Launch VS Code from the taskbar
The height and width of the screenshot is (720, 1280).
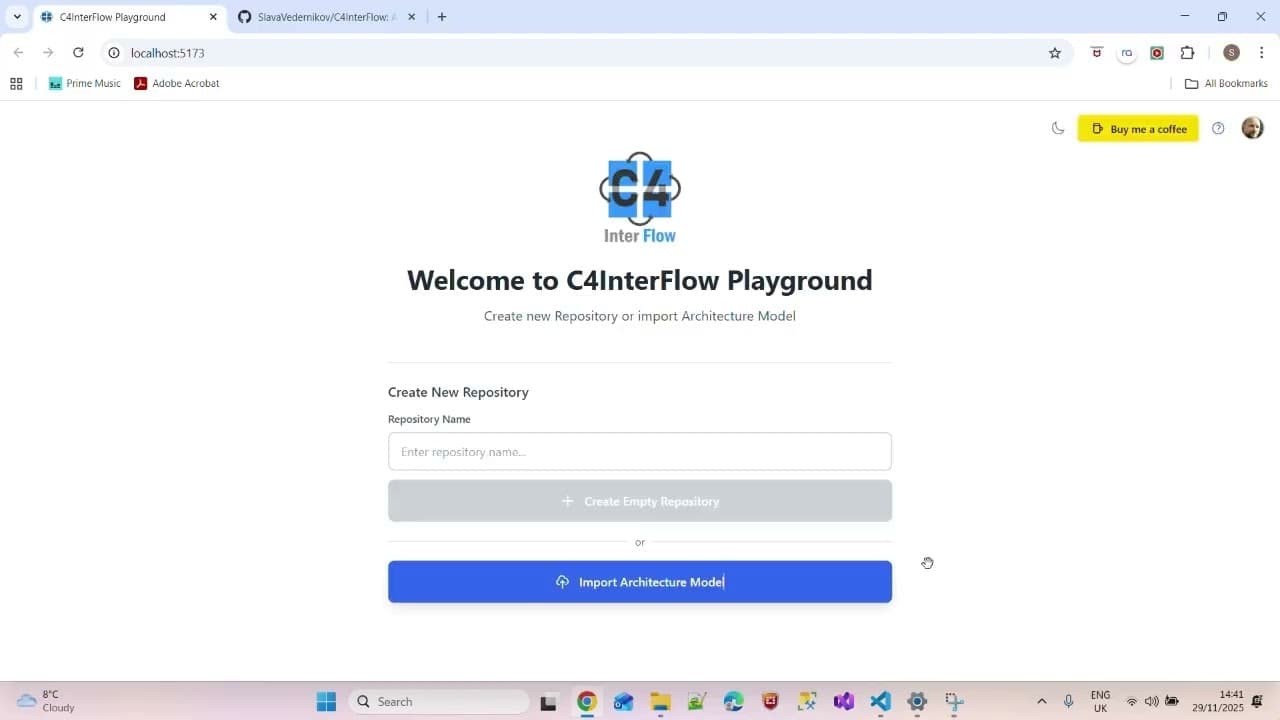(x=880, y=701)
